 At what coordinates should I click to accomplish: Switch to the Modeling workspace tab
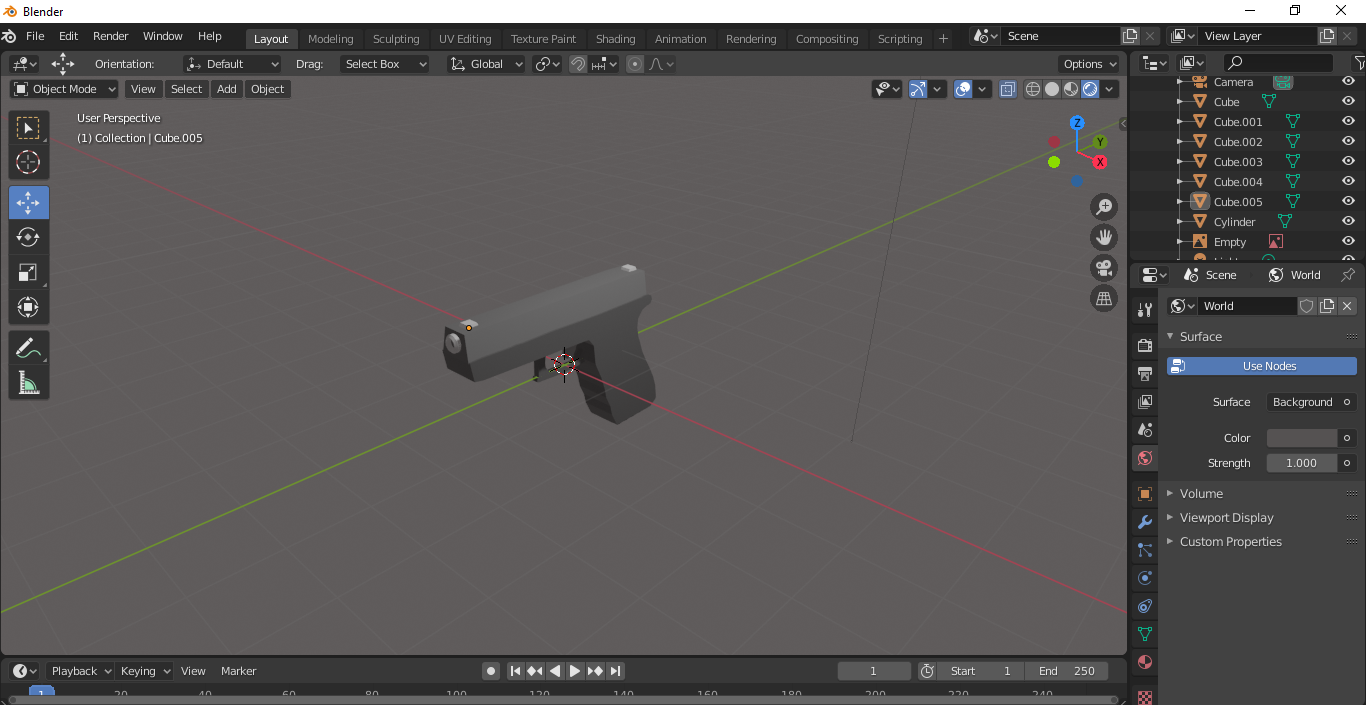[x=331, y=39]
